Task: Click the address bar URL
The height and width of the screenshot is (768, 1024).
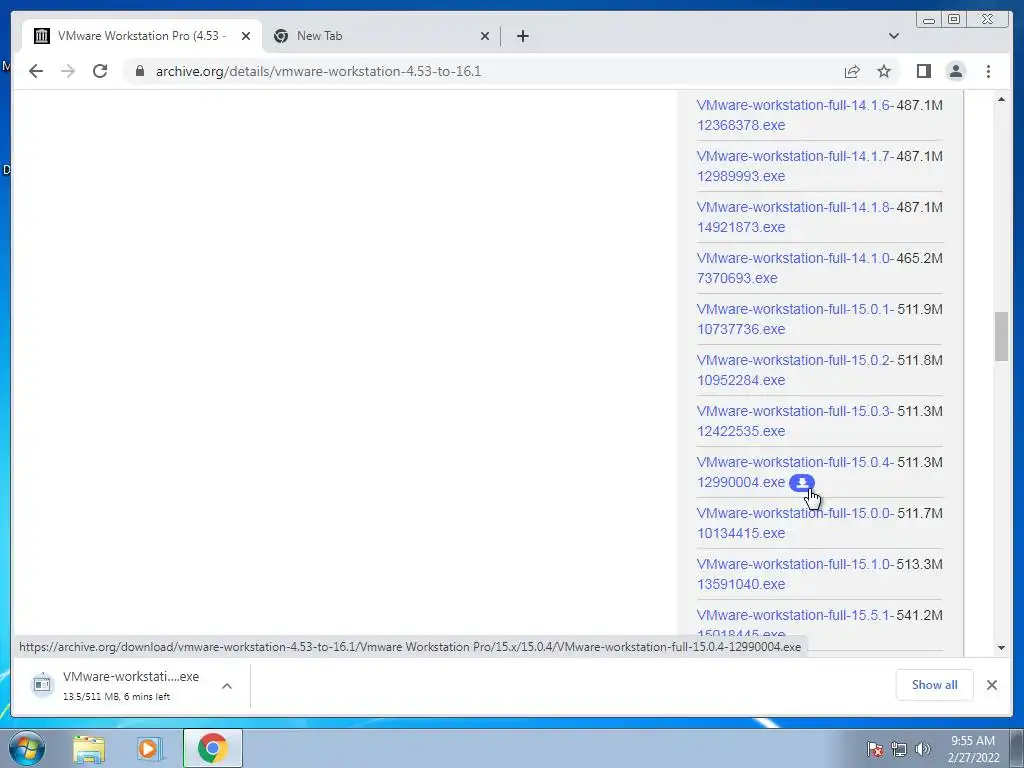Action: tap(319, 71)
